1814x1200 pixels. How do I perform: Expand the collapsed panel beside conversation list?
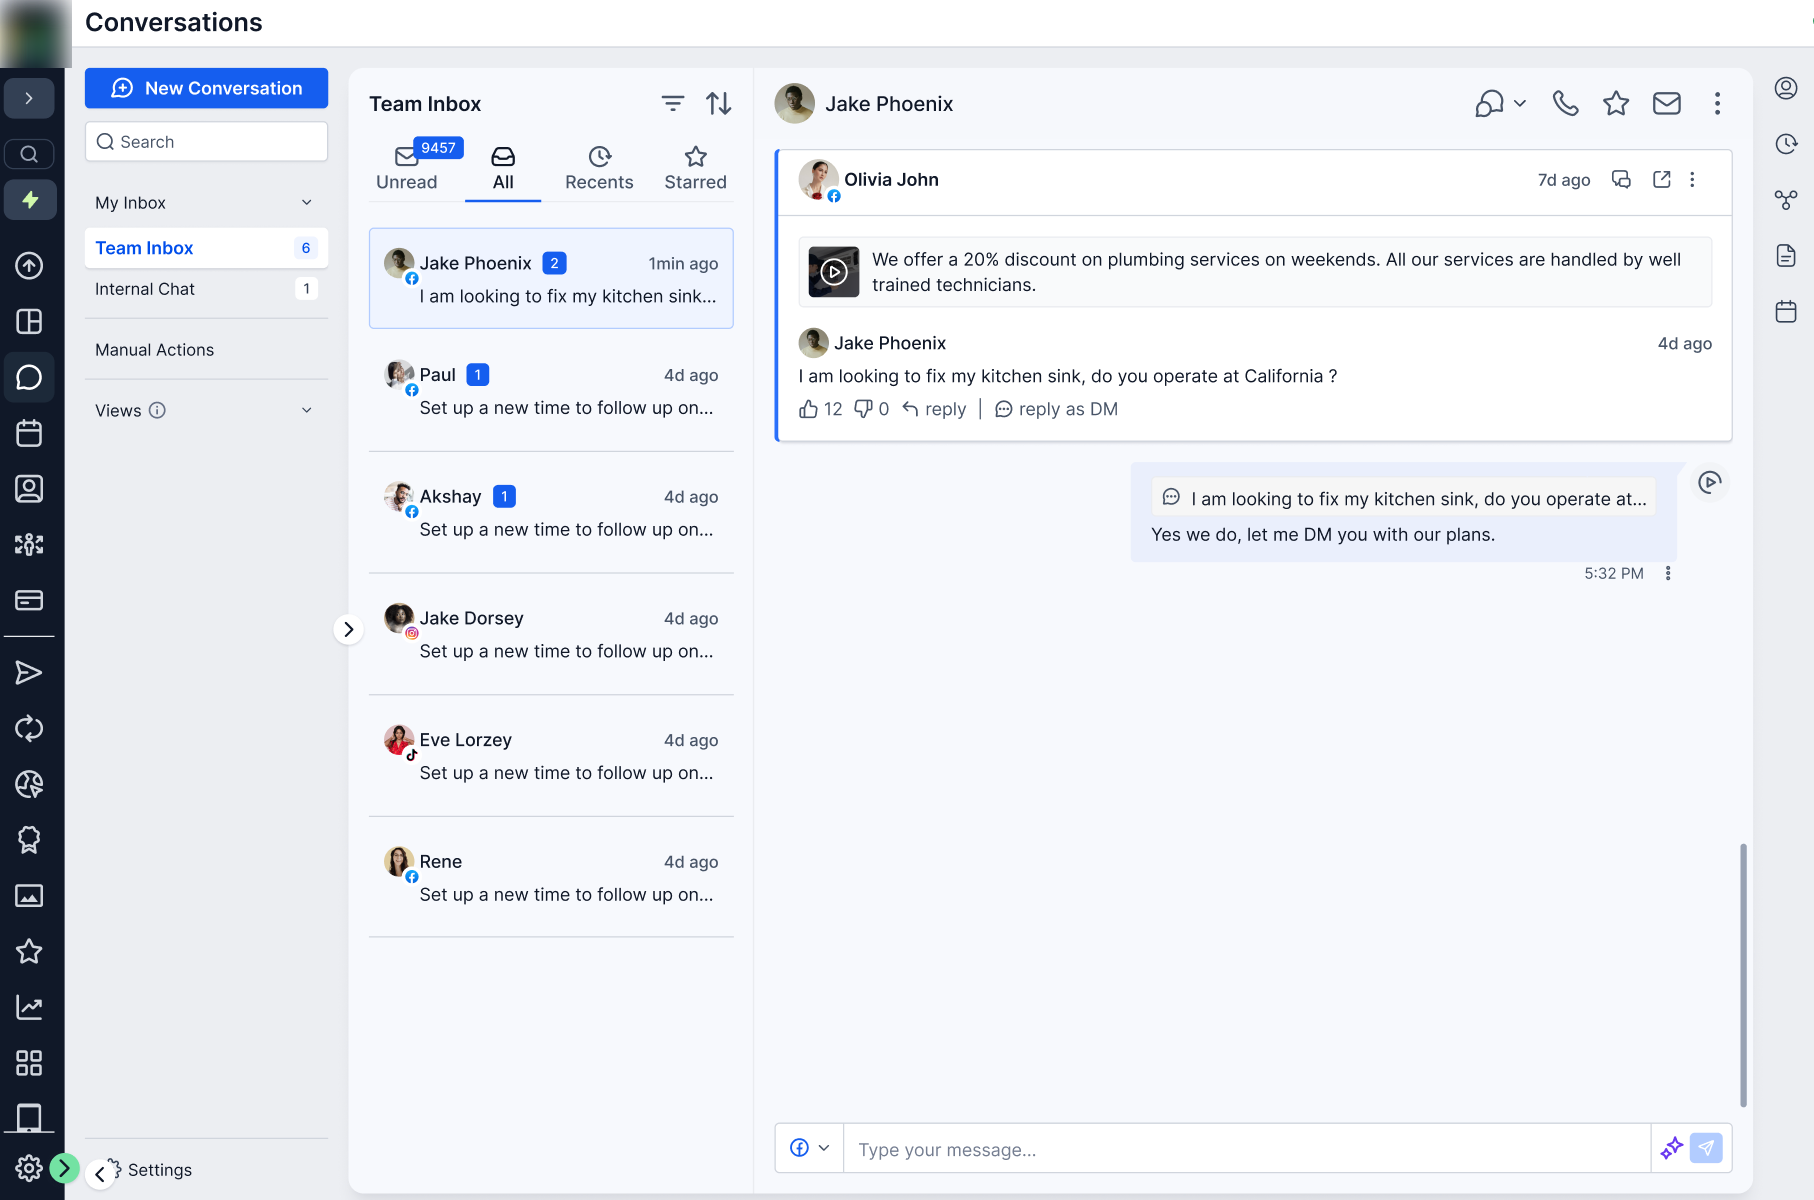click(x=348, y=629)
